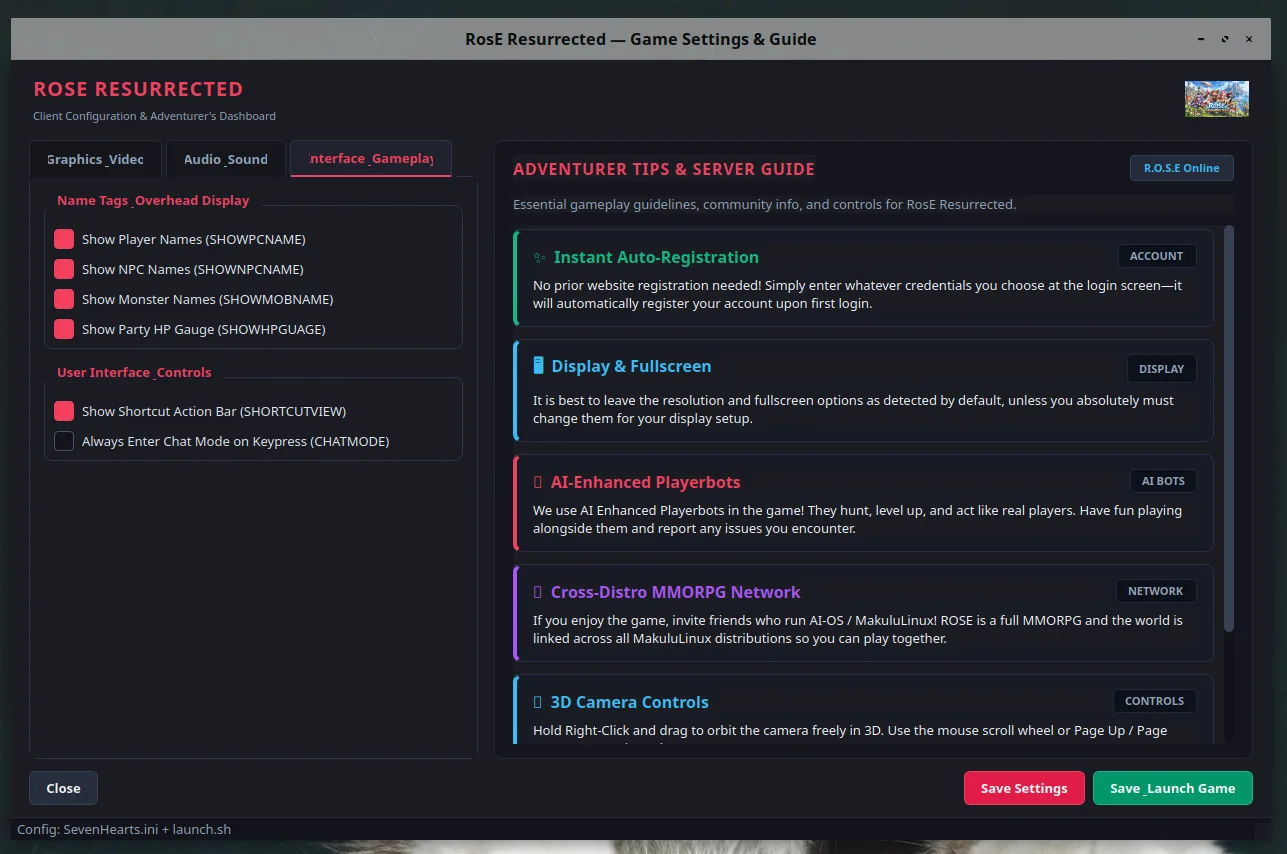The height and width of the screenshot is (854, 1287).
Task: Click the ADVENTURER TIPS & SERVER GUIDE title
Action: point(664,169)
